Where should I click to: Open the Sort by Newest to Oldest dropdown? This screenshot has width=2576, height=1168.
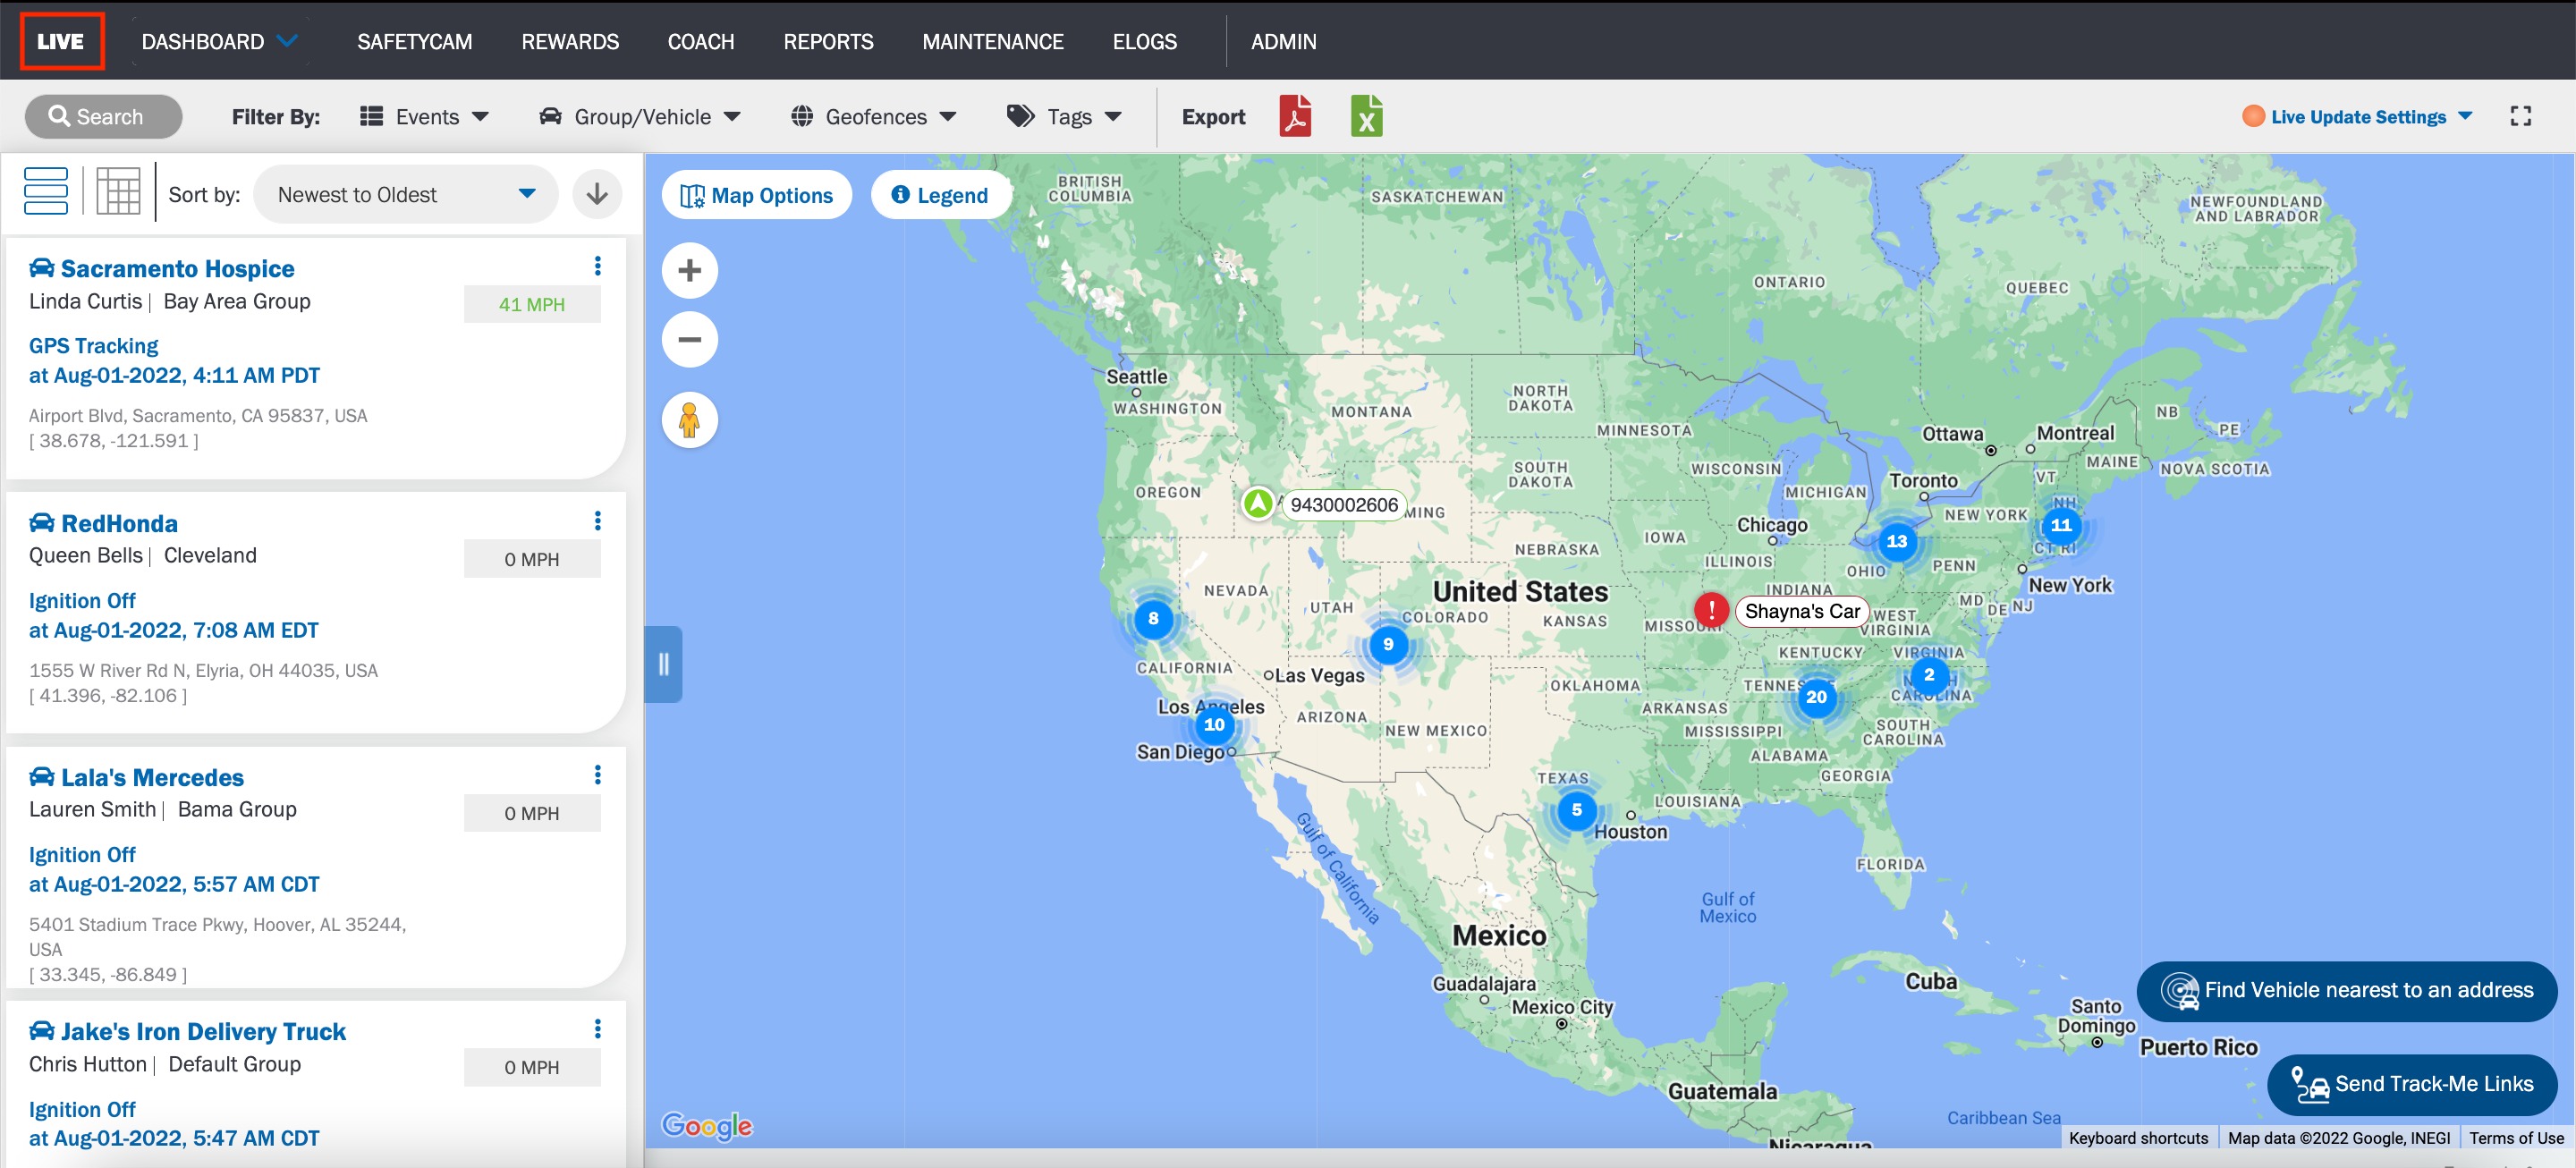[x=405, y=194]
